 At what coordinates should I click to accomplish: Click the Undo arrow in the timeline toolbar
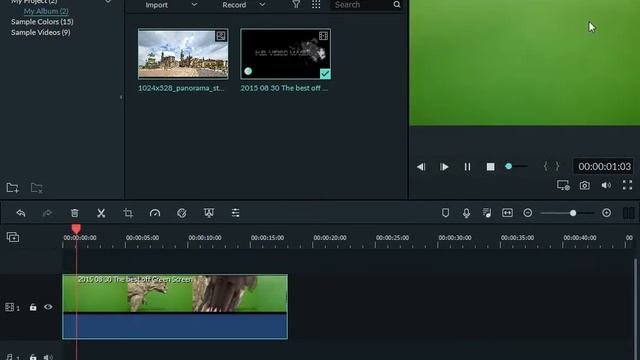click(21, 213)
